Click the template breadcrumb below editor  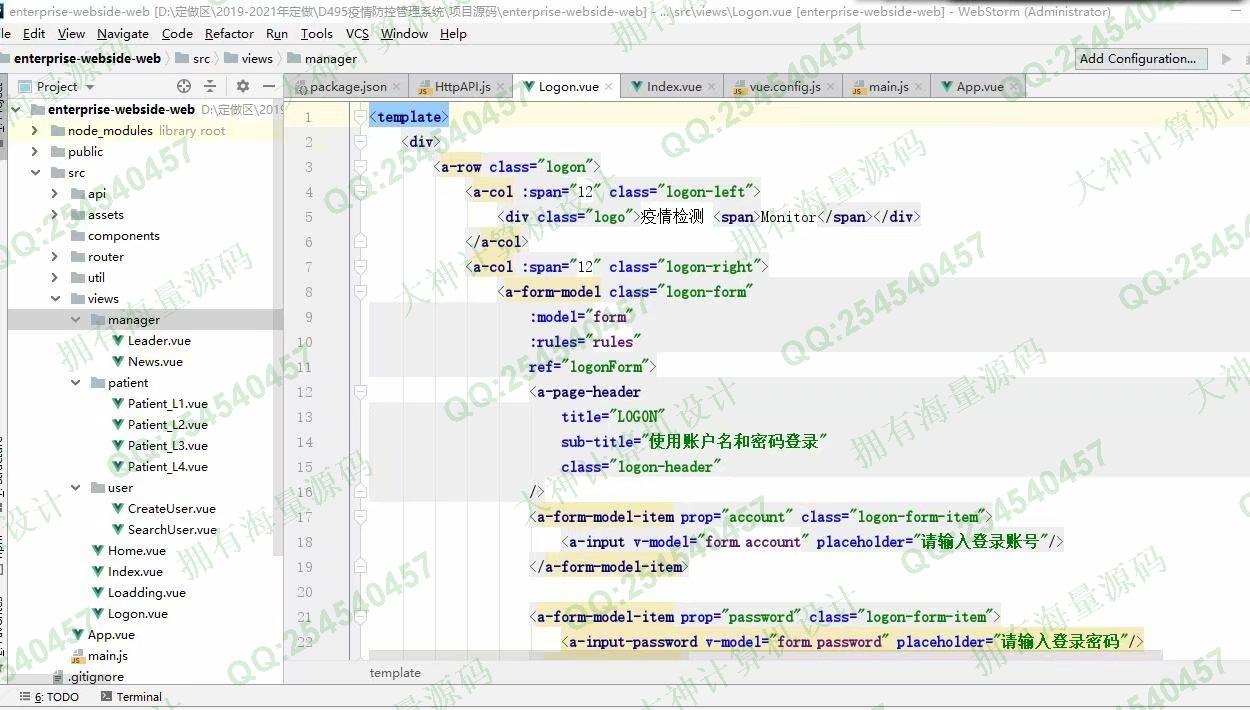point(395,673)
